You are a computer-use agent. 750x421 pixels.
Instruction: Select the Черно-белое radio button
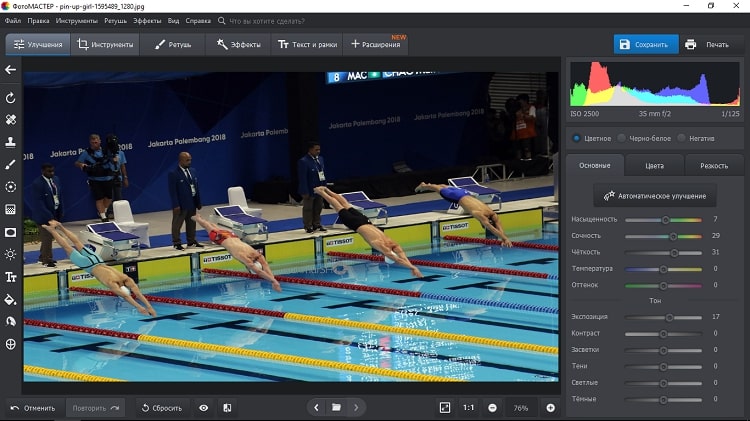point(622,138)
